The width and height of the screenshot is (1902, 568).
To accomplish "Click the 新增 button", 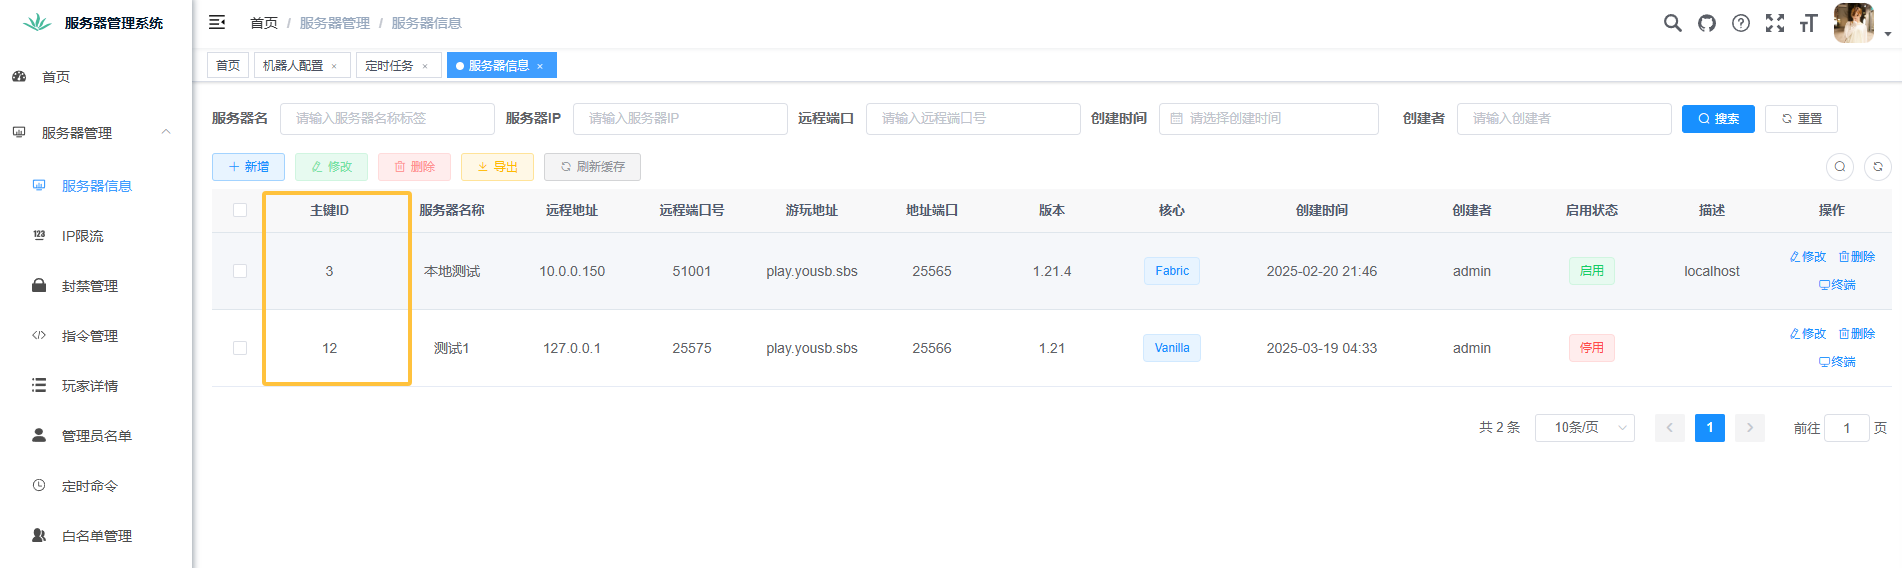I will (248, 167).
